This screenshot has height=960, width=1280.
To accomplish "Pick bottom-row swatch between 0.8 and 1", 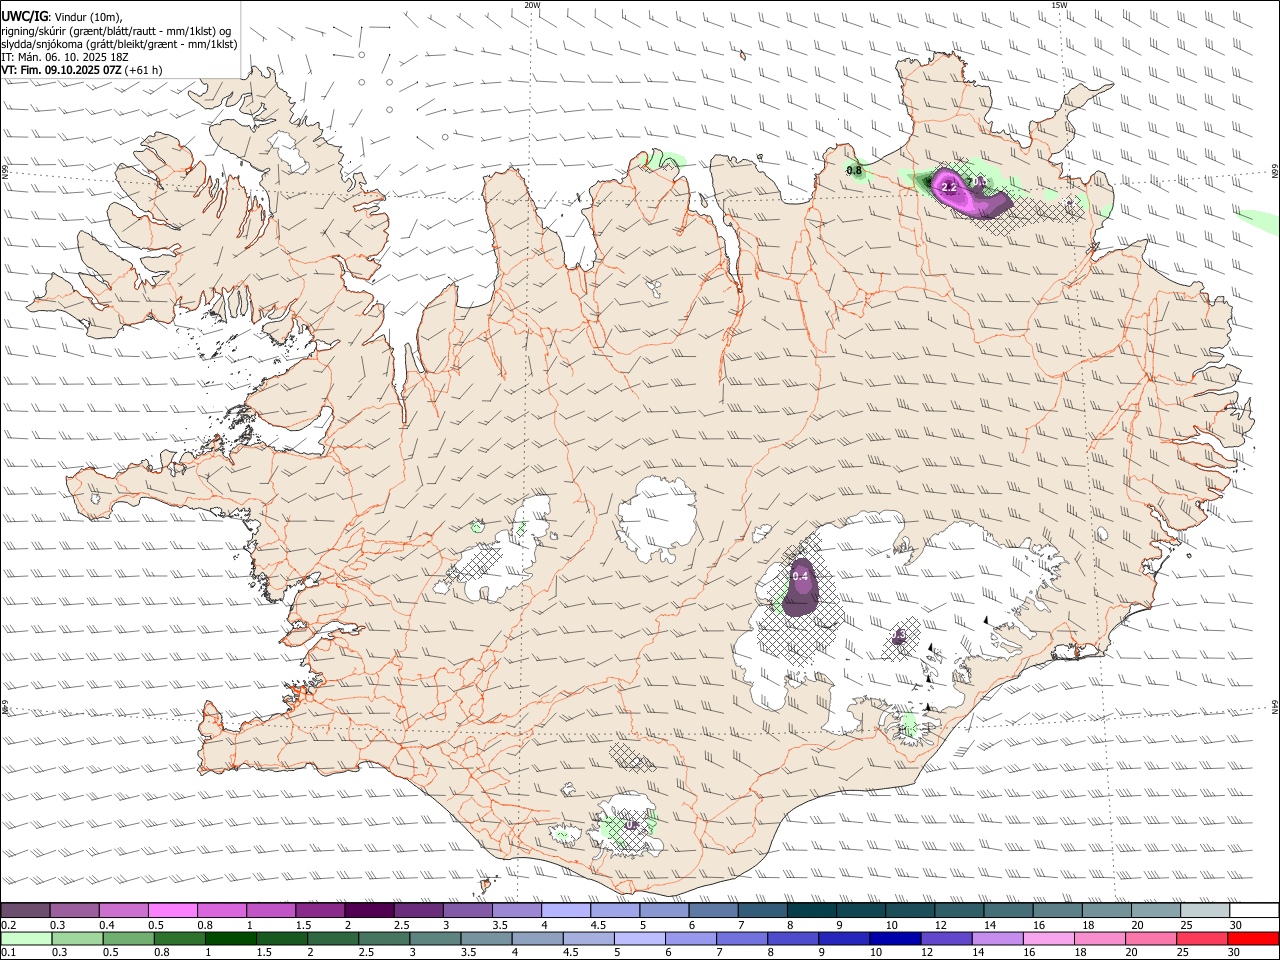I will tap(182, 938).
